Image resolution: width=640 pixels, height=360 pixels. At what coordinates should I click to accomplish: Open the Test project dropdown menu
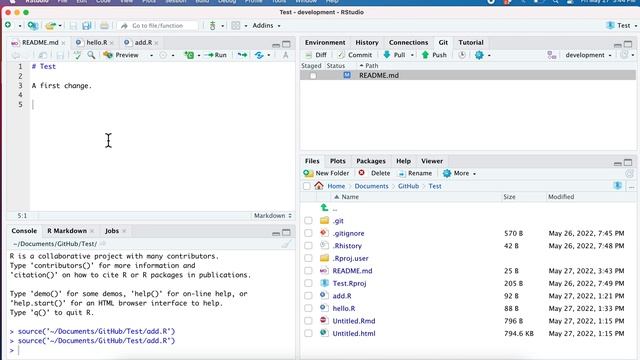[x=622, y=25]
